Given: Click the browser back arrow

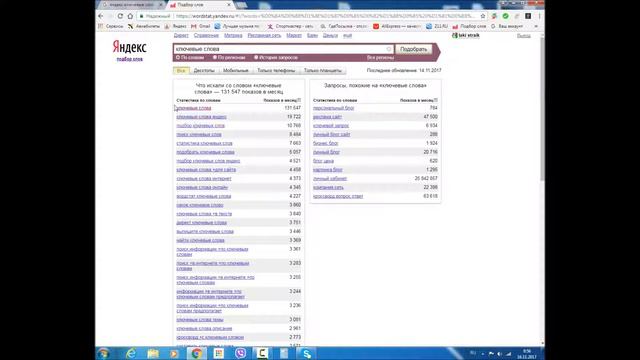Looking at the screenshot, I should pos(101,16).
